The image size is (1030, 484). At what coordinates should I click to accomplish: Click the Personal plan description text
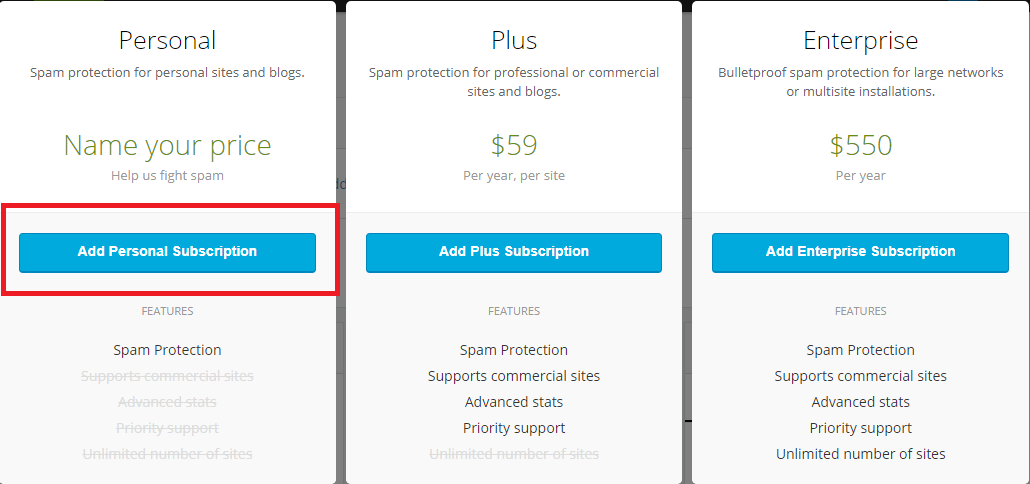(x=167, y=72)
